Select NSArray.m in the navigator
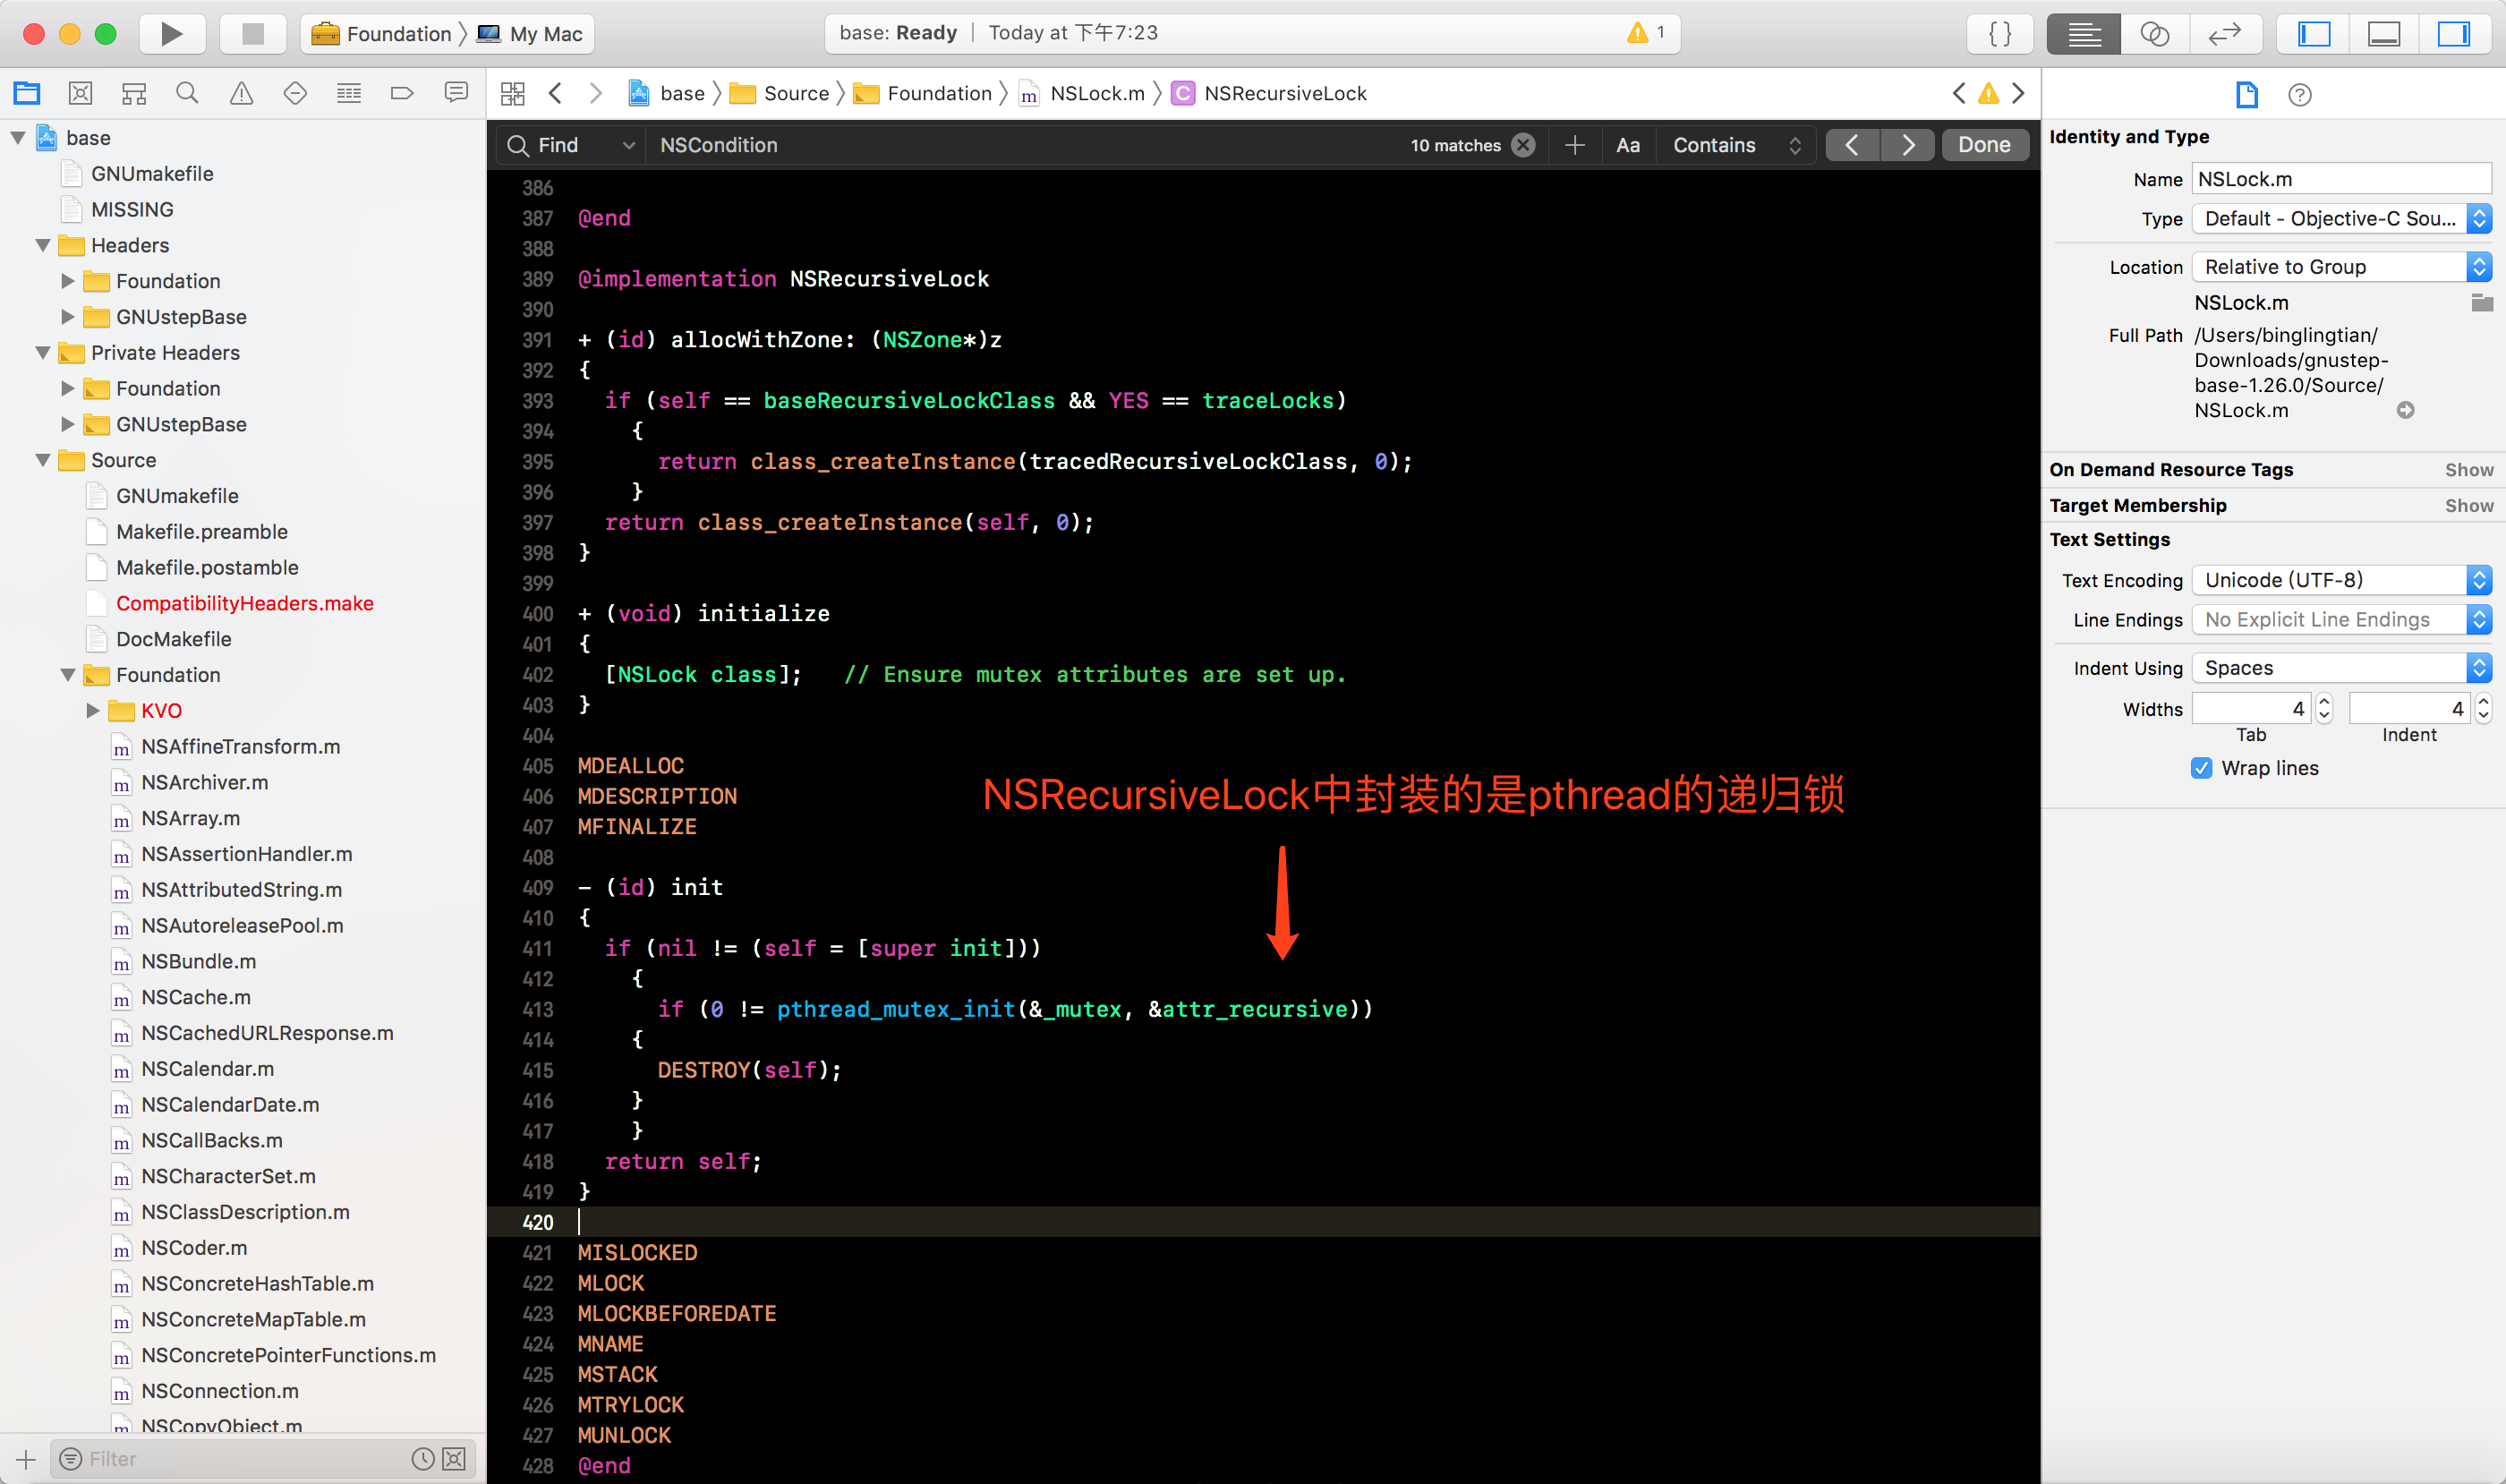 coord(190,818)
